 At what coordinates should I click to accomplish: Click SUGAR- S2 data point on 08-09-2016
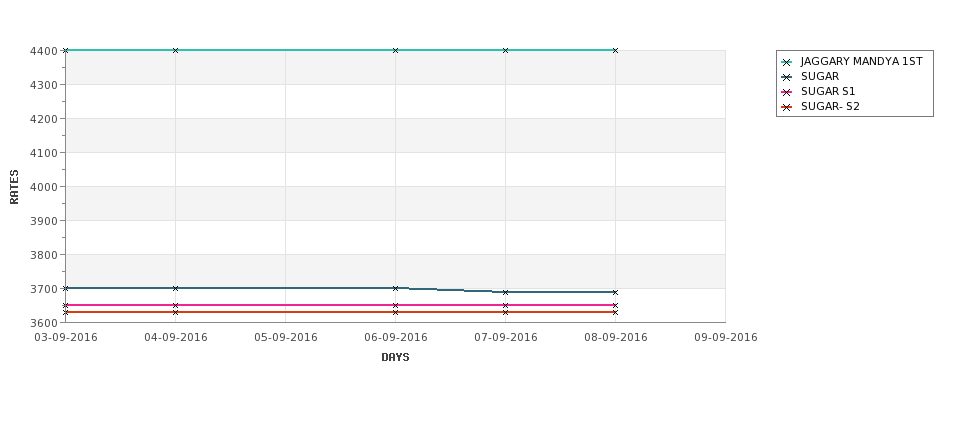616,312
